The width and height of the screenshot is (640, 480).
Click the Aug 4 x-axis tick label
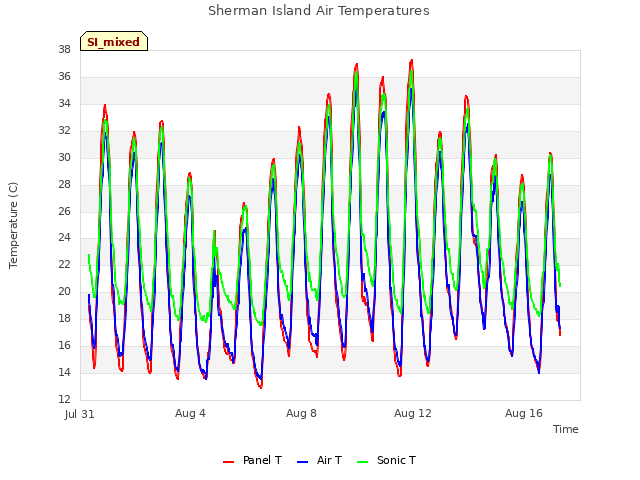coord(190,413)
